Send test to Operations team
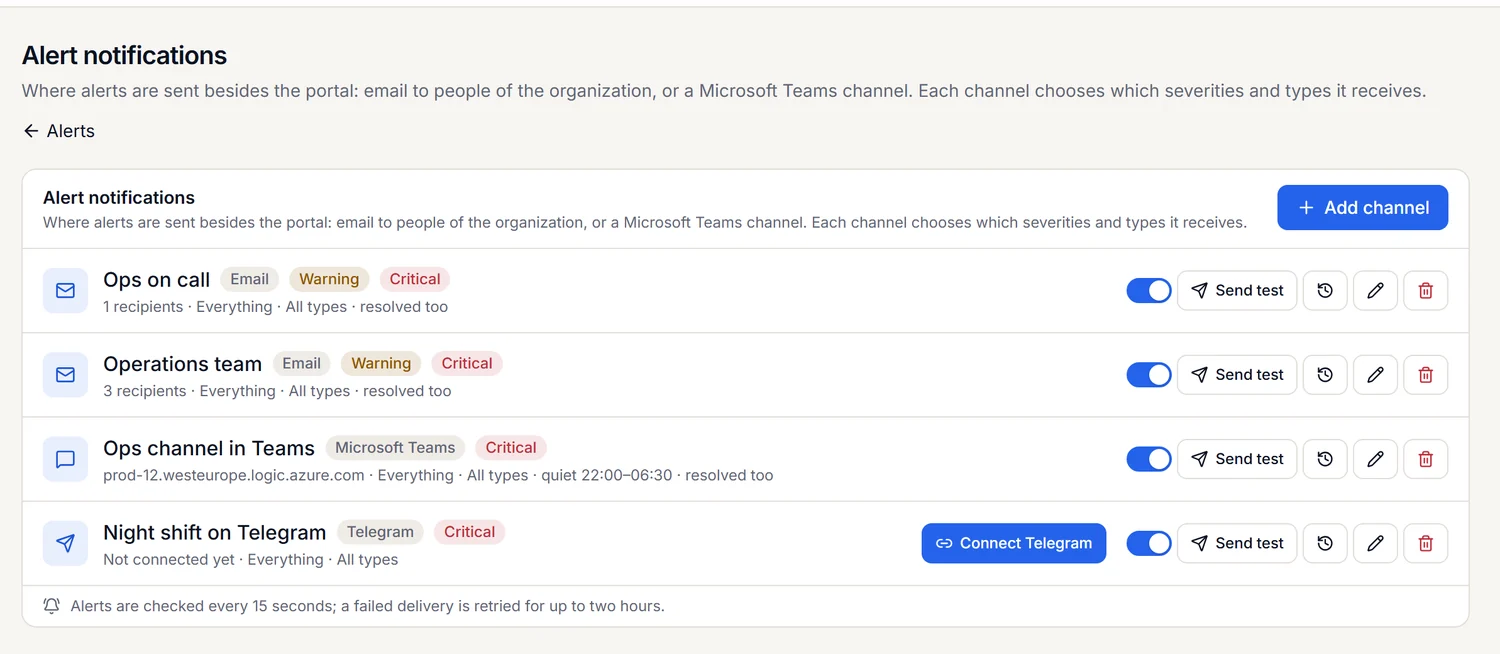Image resolution: width=1500 pixels, height=654 pixels. [x=1237, y=375]
